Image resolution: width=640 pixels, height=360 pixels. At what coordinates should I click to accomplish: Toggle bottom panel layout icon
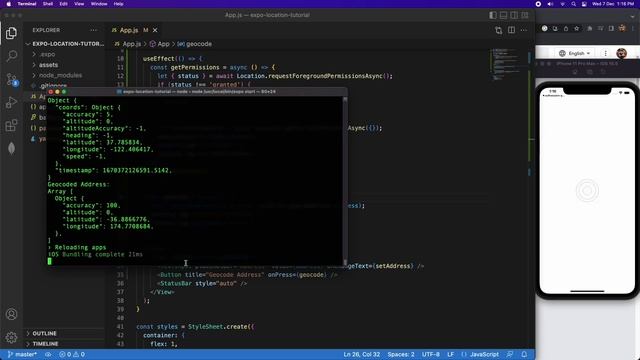(x=504, y=15)
